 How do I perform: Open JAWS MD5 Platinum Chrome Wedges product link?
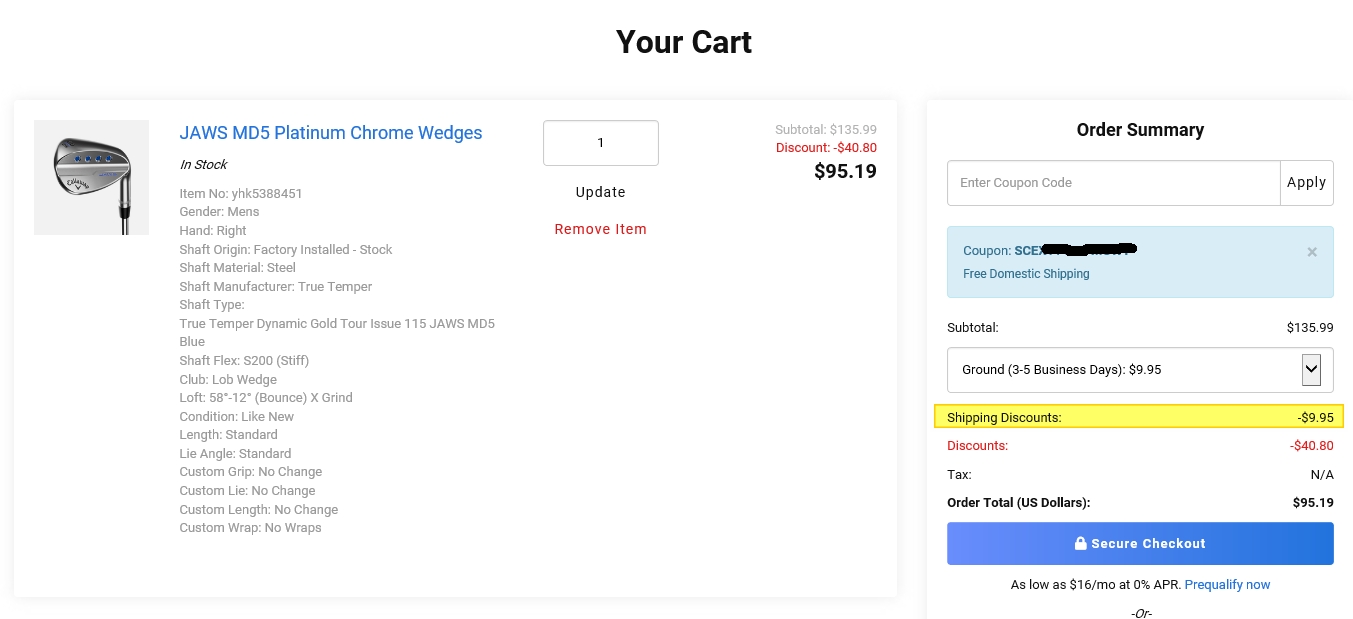click(331, 133)
